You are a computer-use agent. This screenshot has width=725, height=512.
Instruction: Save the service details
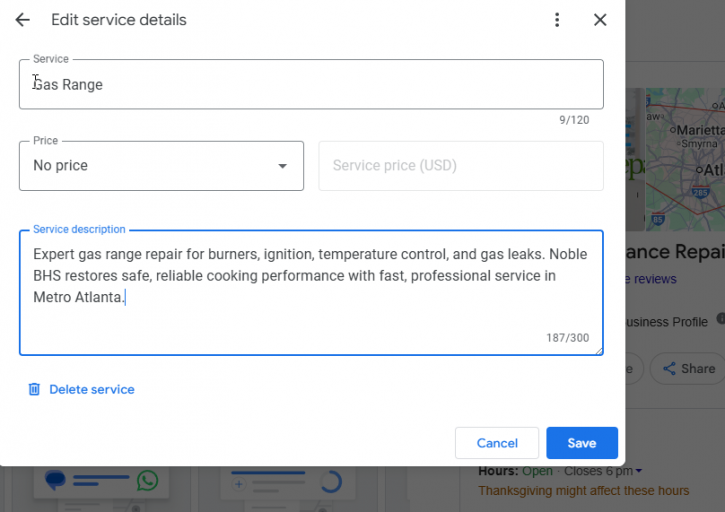click(581, 443)
